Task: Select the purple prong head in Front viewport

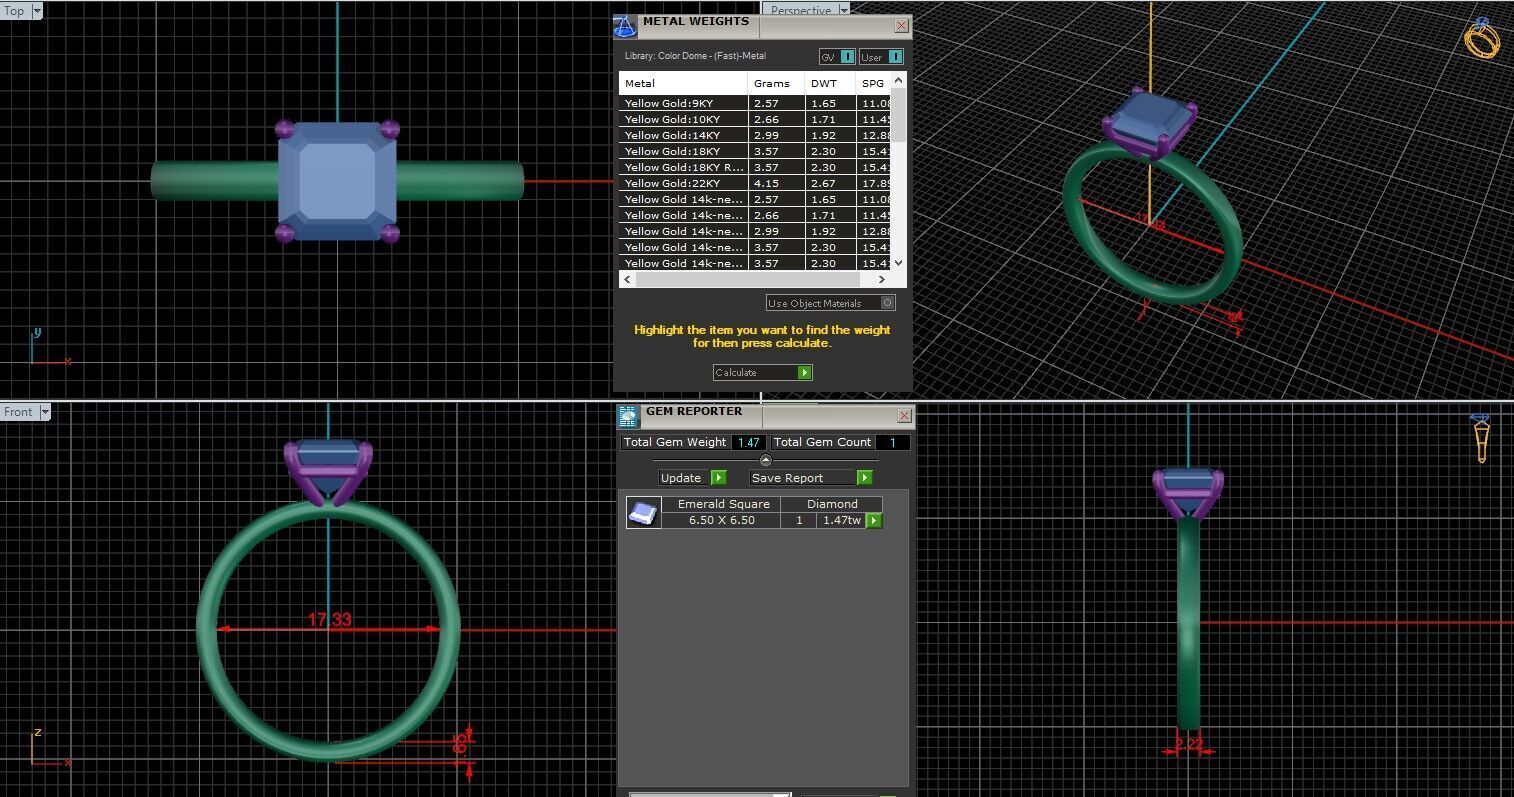Action: point(328,469)
